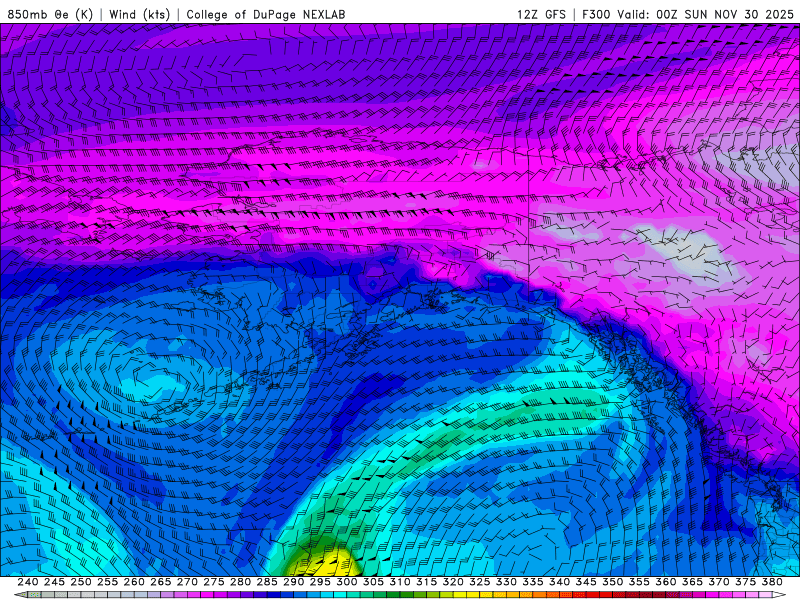
Task: Click the 350 scale label
Action: [612, 582]
